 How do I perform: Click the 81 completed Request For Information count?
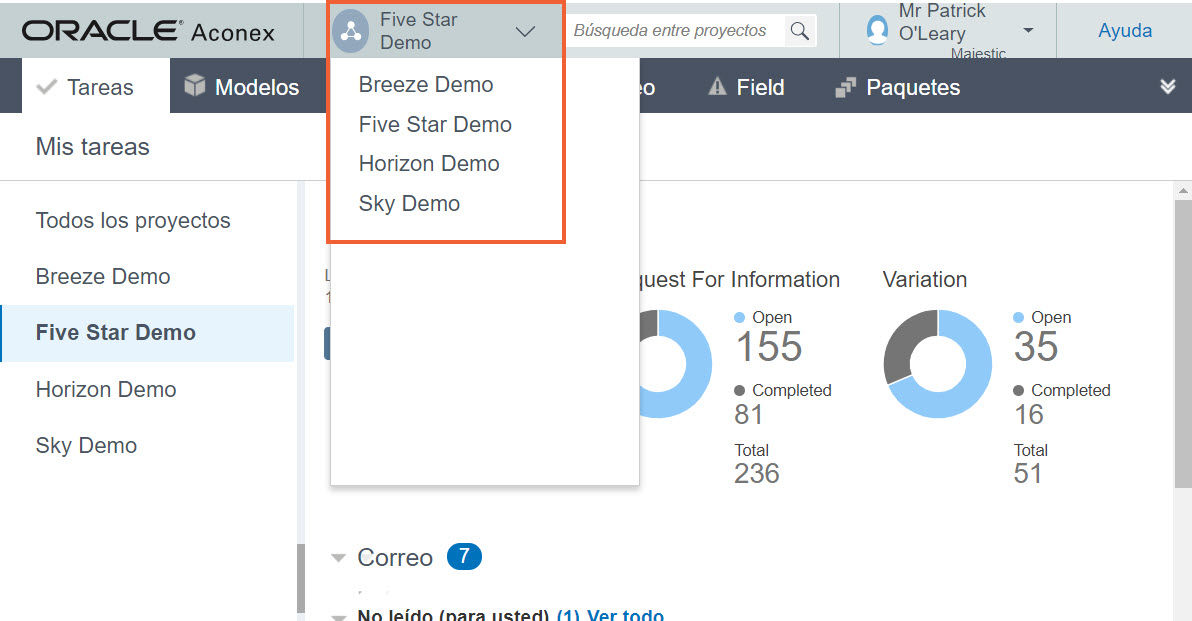[x=748, y=414]
